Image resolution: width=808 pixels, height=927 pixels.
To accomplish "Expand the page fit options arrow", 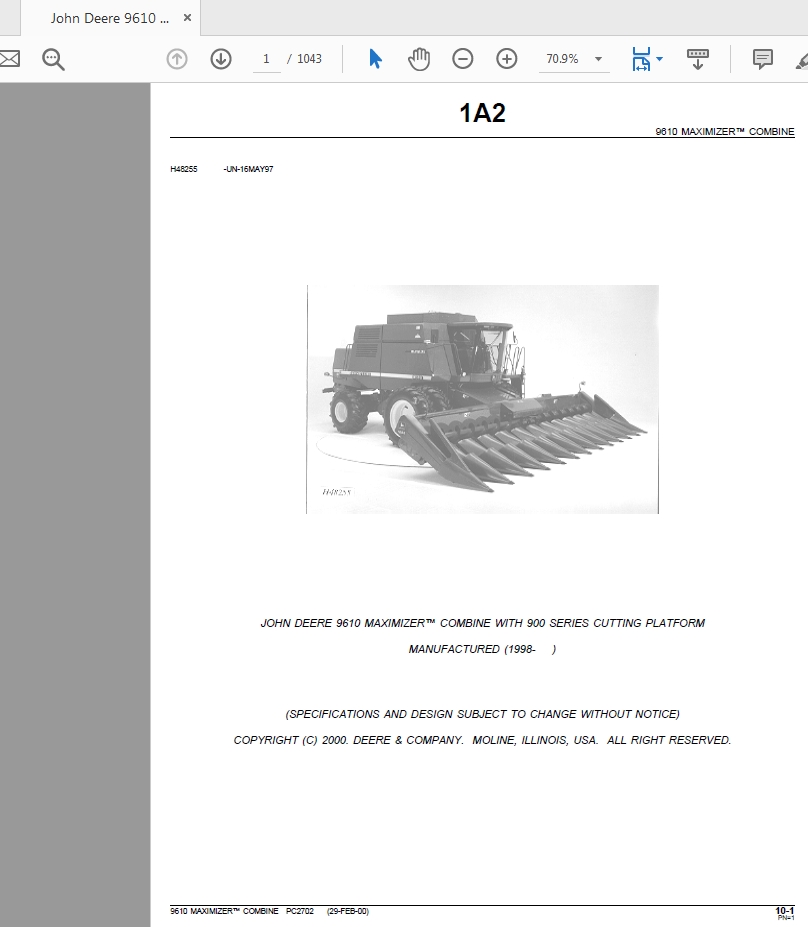I will tap(660, 59).
